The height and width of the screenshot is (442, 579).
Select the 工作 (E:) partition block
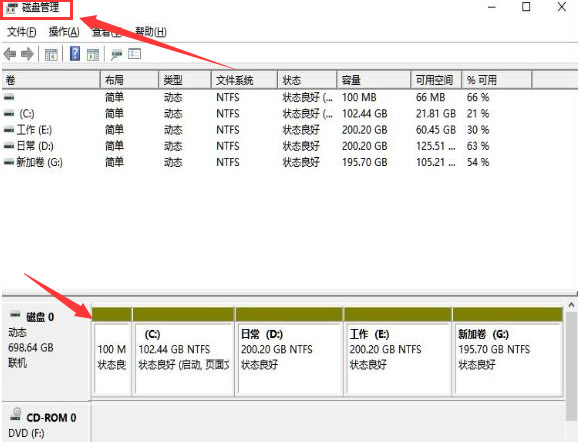point(398,352)
